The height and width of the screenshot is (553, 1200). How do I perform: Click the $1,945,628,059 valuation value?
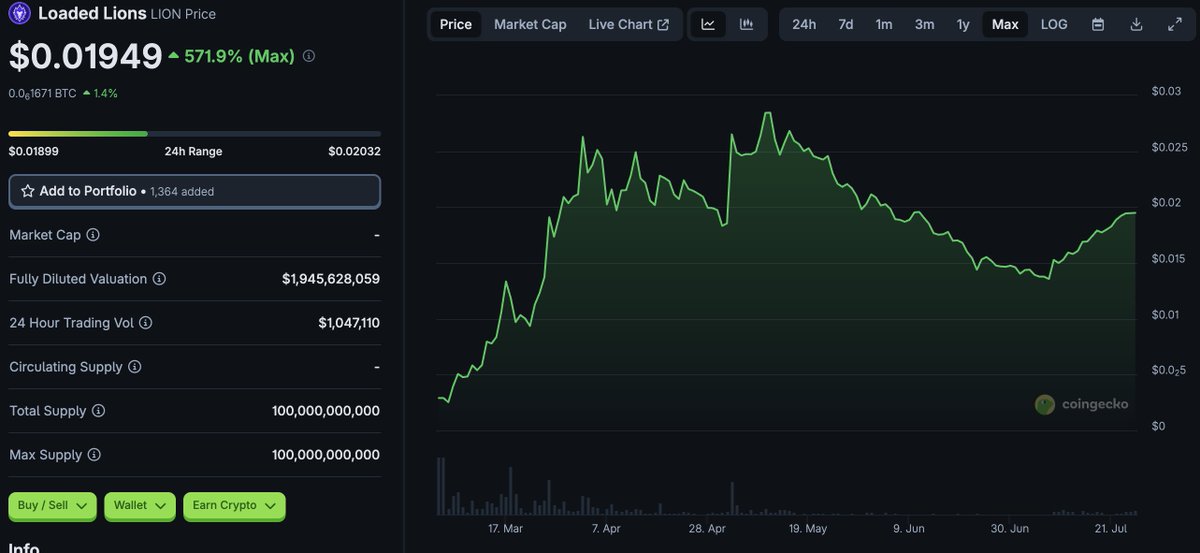pos(331,279)
